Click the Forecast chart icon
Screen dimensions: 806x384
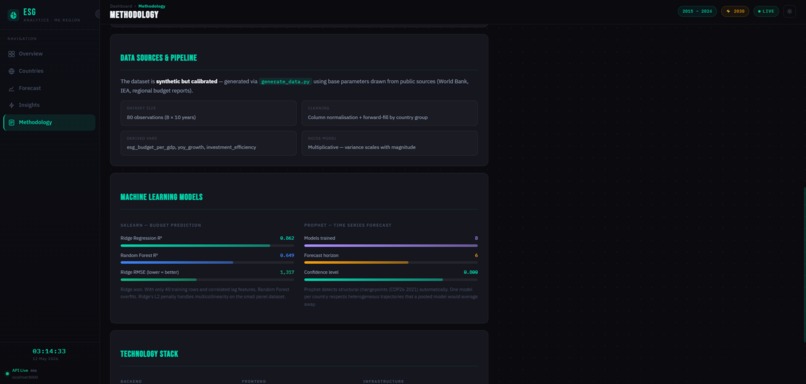click(x=11, y=88)
